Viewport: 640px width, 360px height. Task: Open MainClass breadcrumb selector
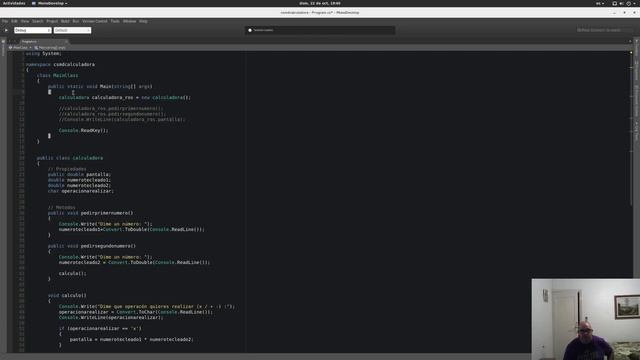point(20,48)
